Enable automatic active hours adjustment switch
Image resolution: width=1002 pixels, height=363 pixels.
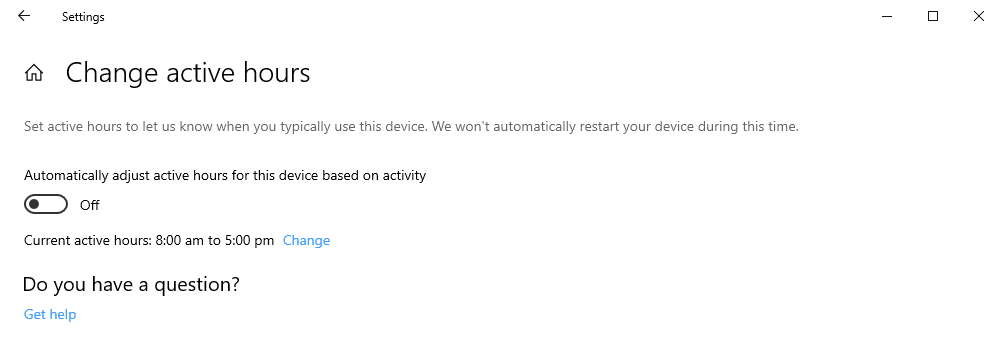click(x=46, y=205)
